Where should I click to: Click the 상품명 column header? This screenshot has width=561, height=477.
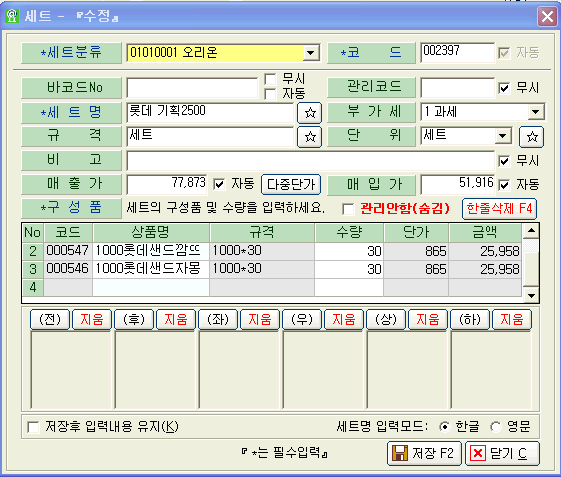pos(151,233)
